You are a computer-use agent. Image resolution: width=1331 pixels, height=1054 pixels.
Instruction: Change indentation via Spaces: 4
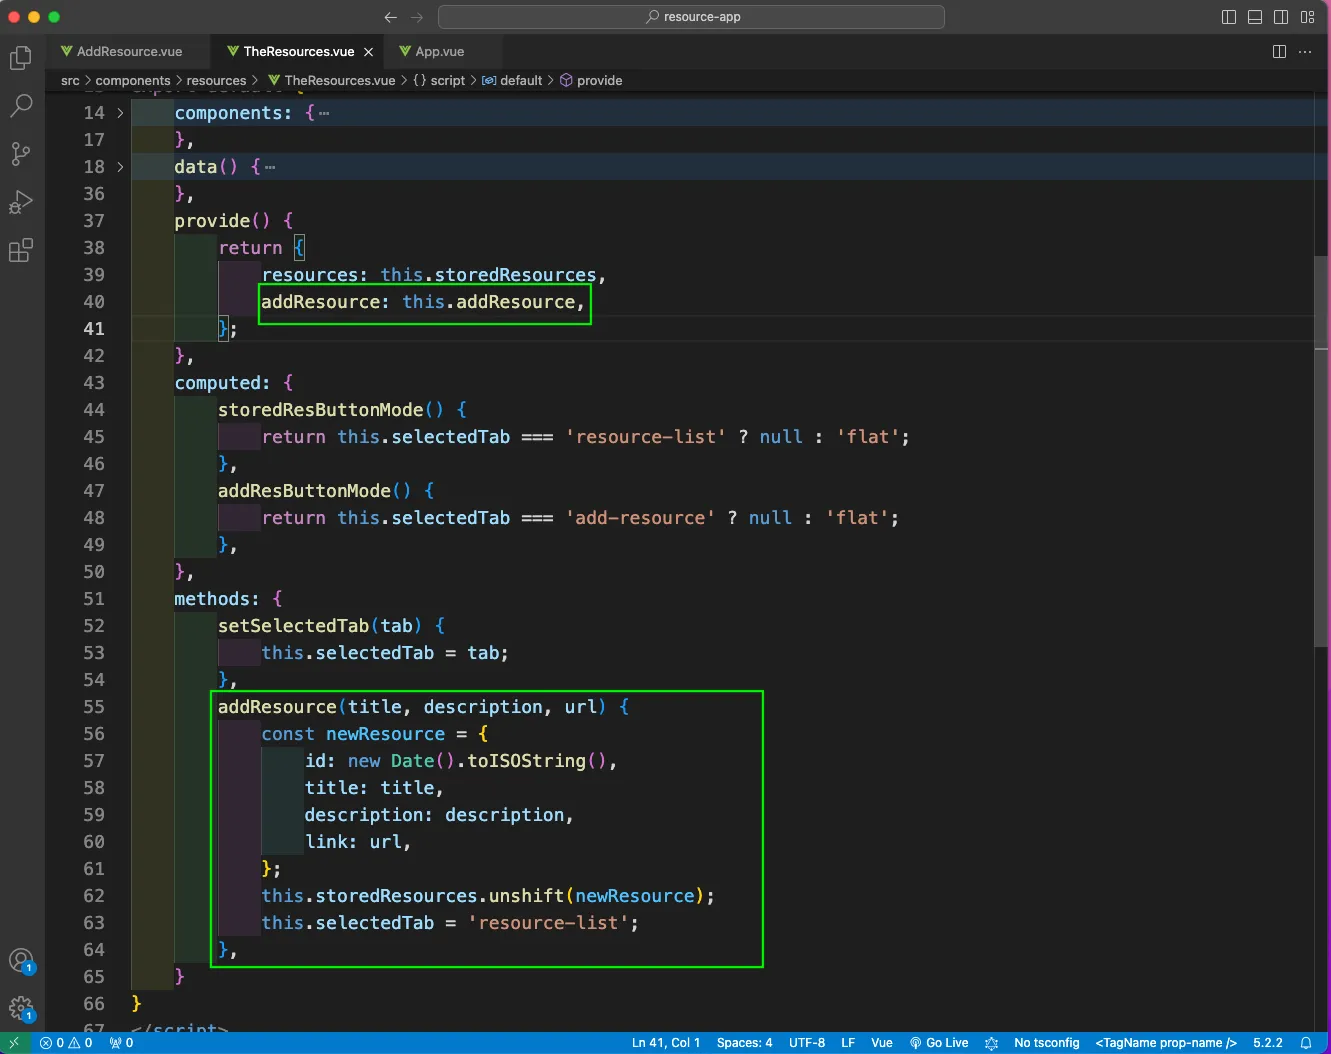click(744, 1043)
